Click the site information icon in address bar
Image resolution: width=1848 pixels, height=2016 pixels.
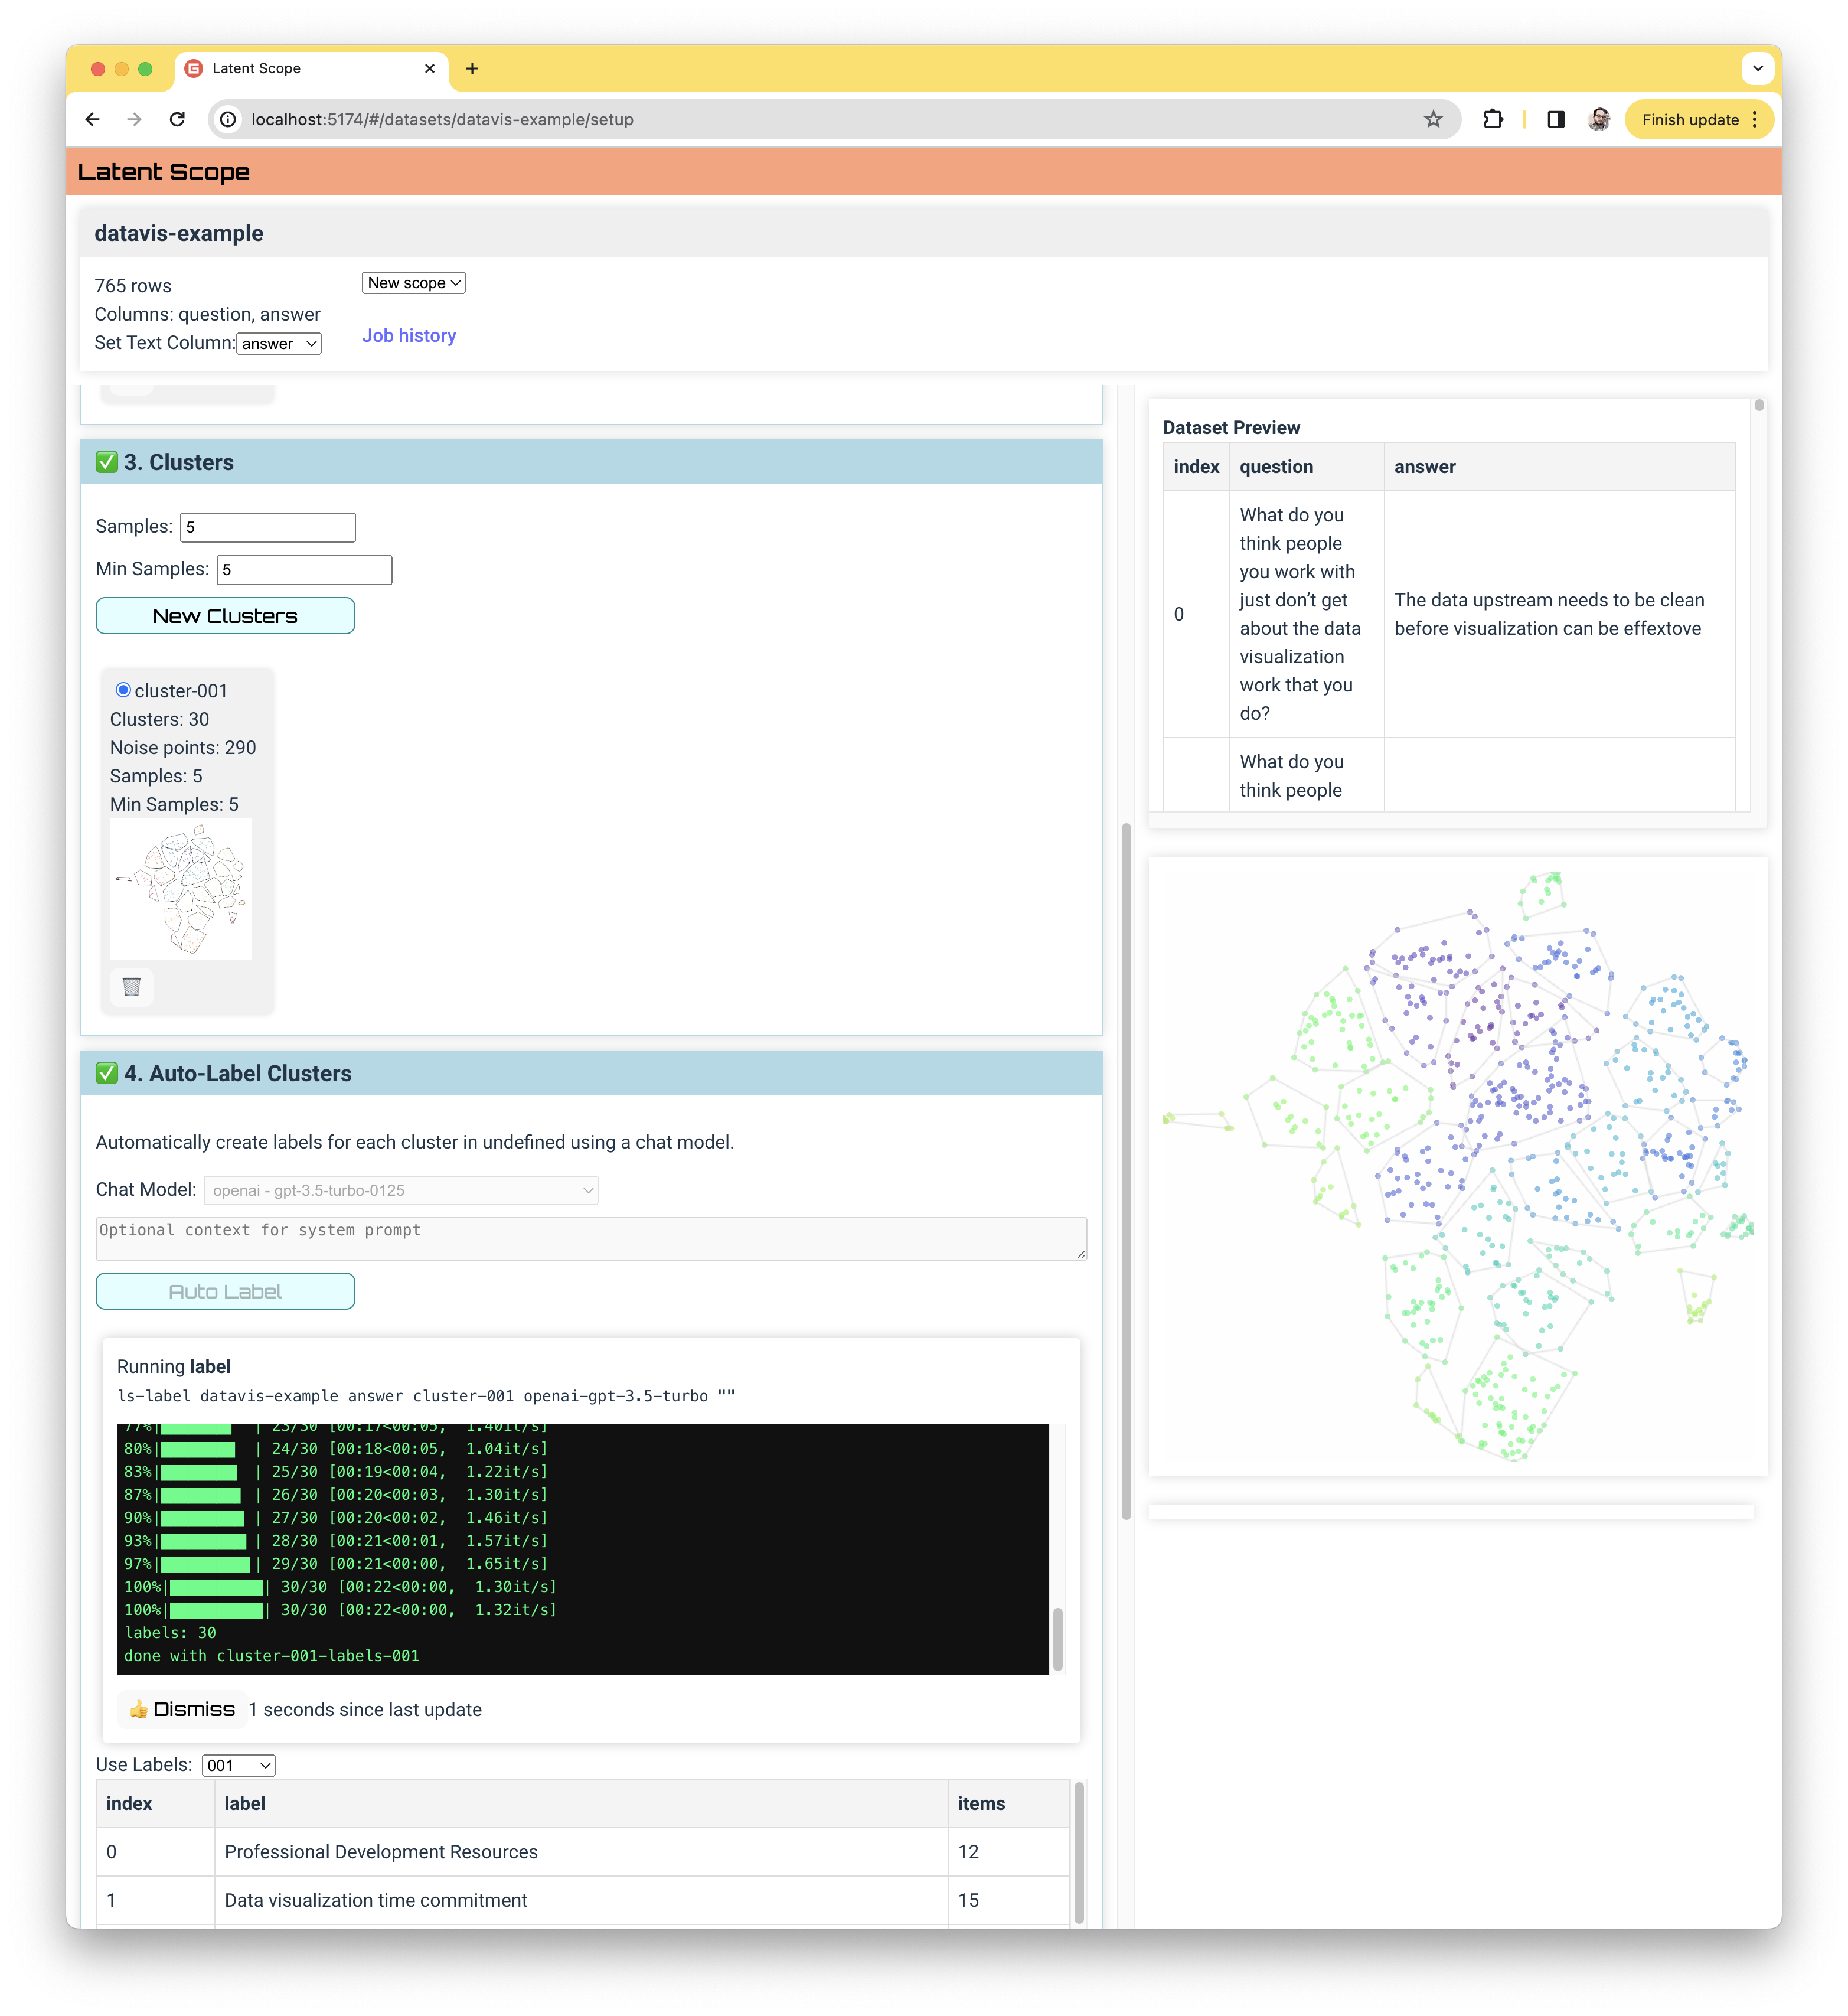click(x=229, y=119)
